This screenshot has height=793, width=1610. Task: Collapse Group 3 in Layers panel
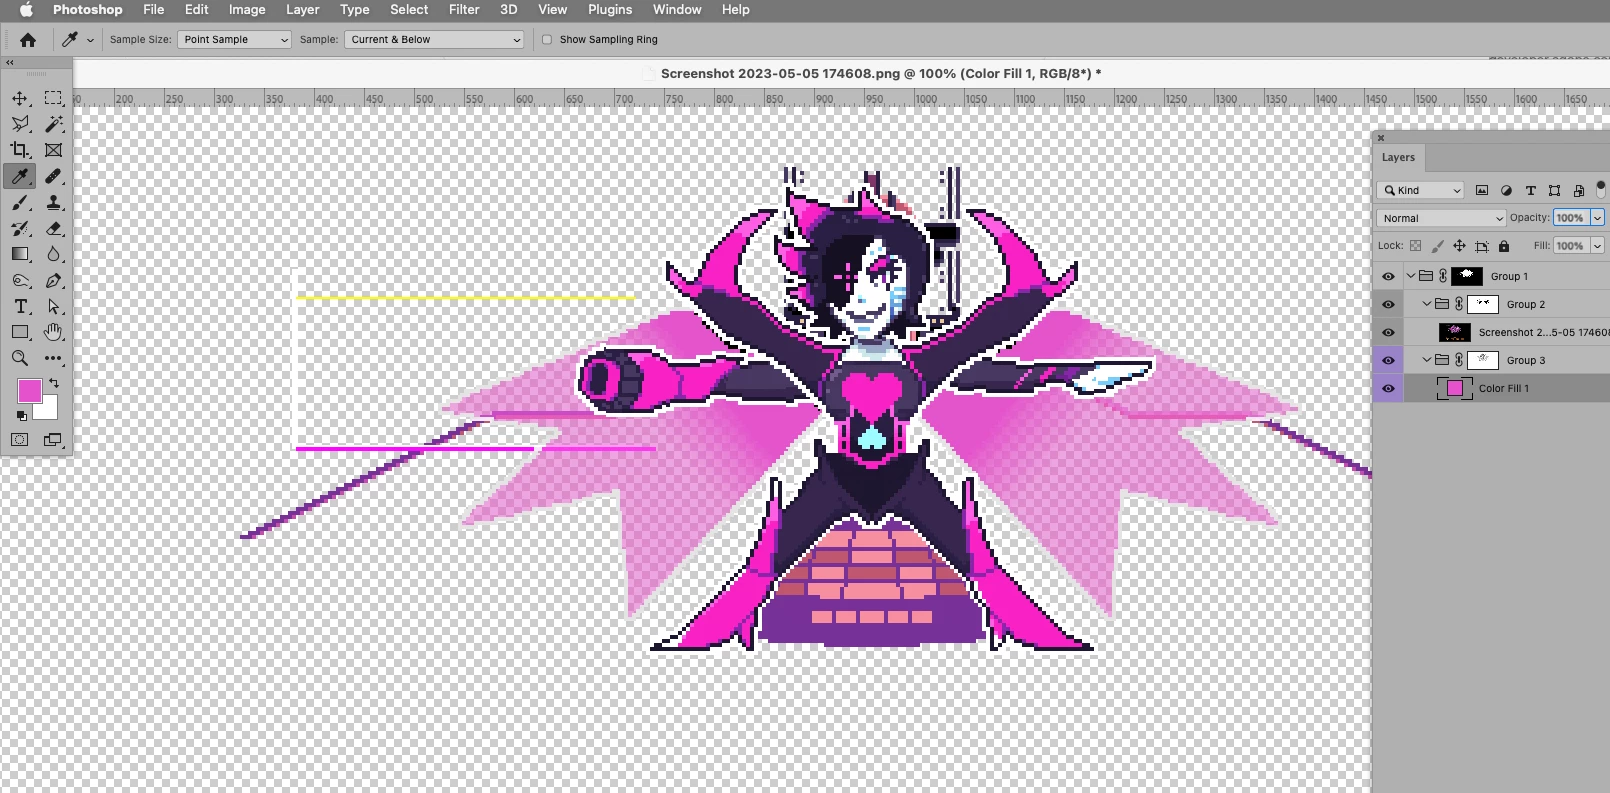(x=1427, y=360)
